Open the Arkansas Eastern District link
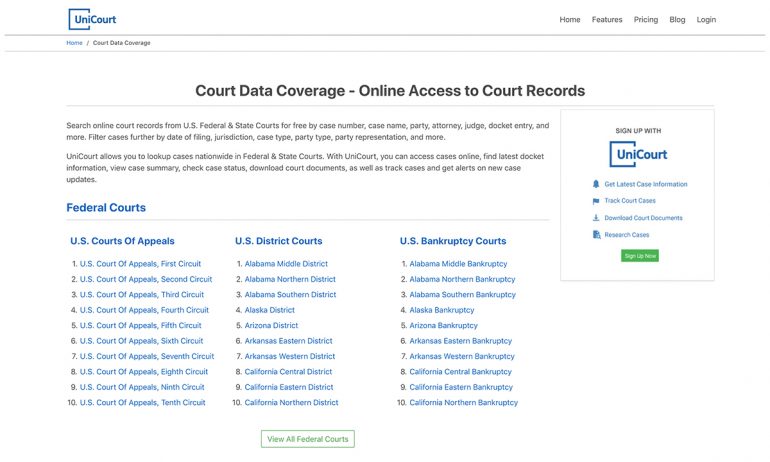 (x=289, y=341)
